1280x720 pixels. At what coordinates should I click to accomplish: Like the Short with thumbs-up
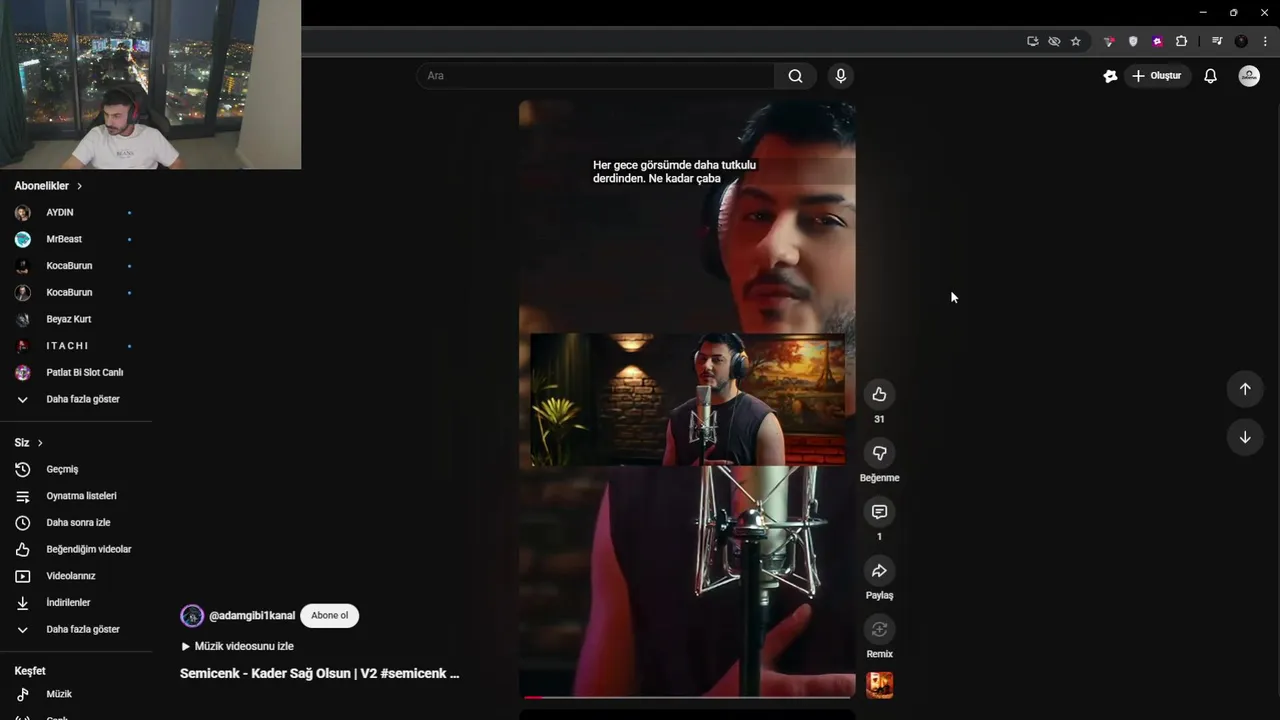click(879, 394)
